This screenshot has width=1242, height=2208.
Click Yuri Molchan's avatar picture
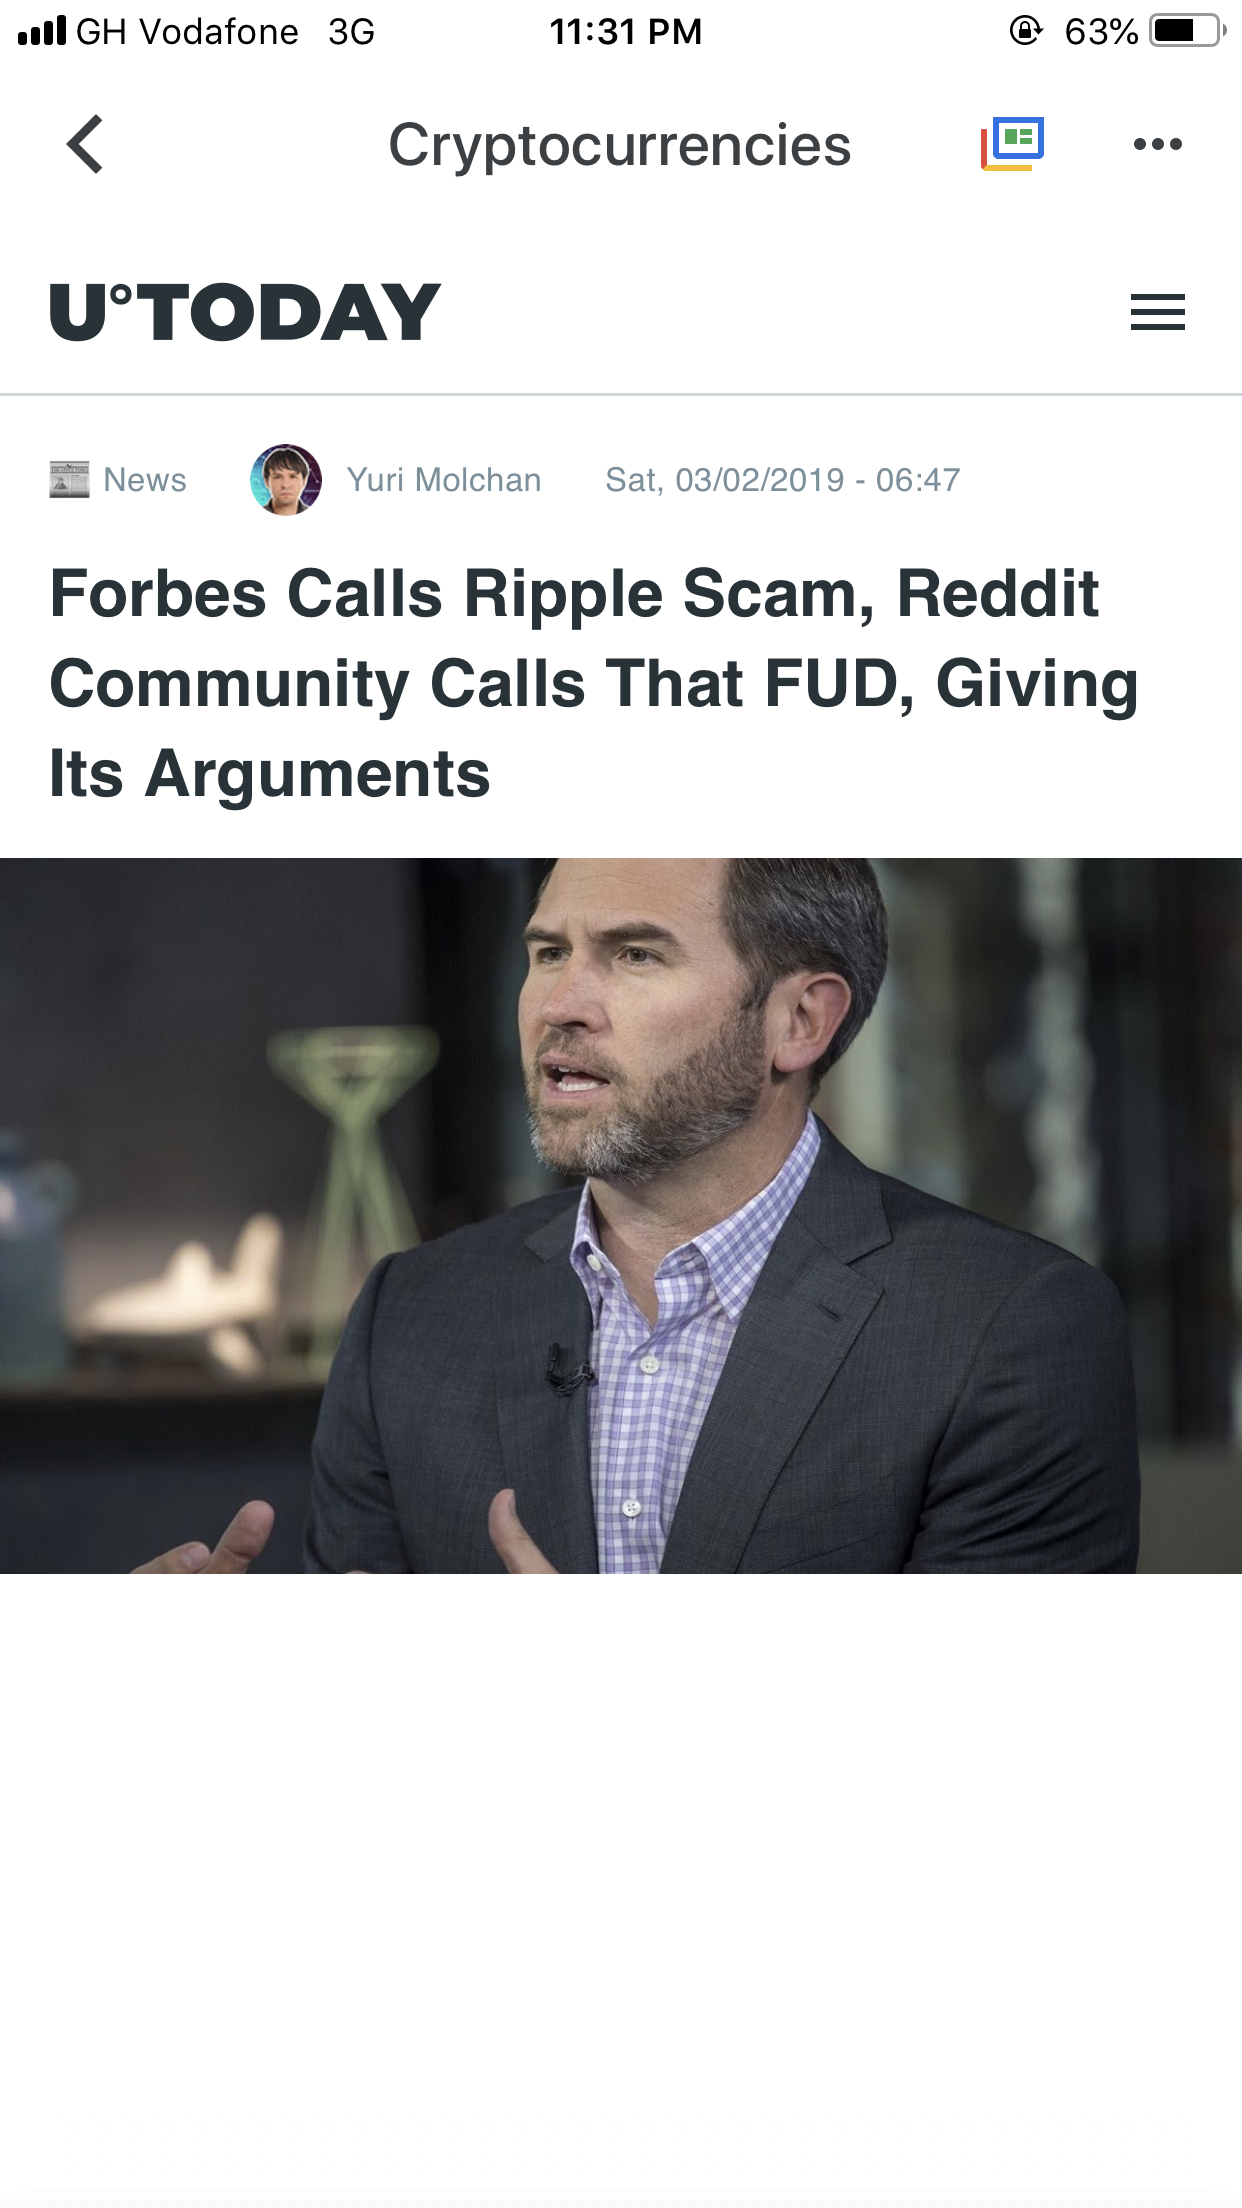tap(286, 480)
